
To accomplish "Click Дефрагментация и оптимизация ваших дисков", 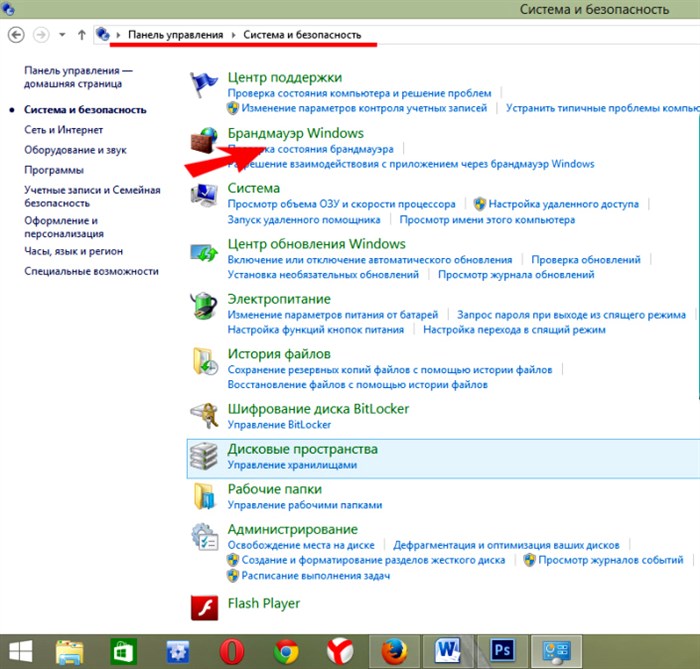I will pyautogui.click(x=506, y=545).
